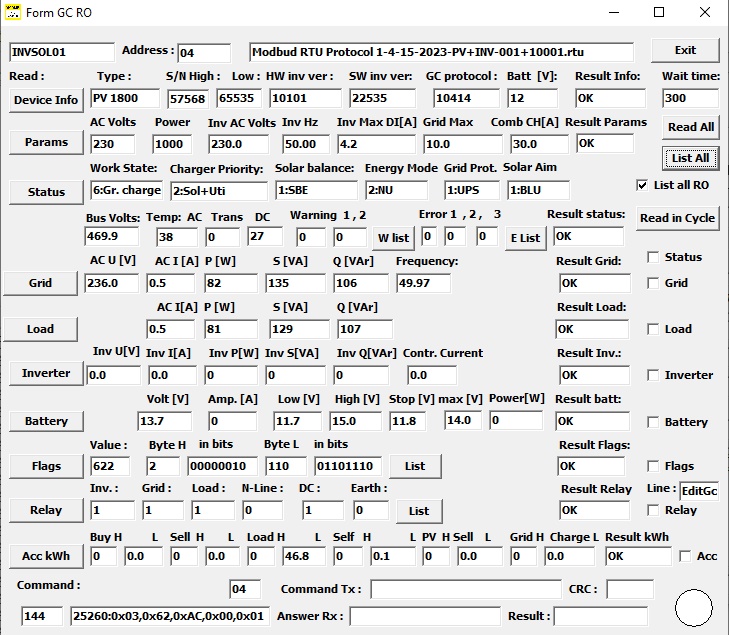Click the Frequency field showing 49.97
729x635 pixels.
(424, 283)
